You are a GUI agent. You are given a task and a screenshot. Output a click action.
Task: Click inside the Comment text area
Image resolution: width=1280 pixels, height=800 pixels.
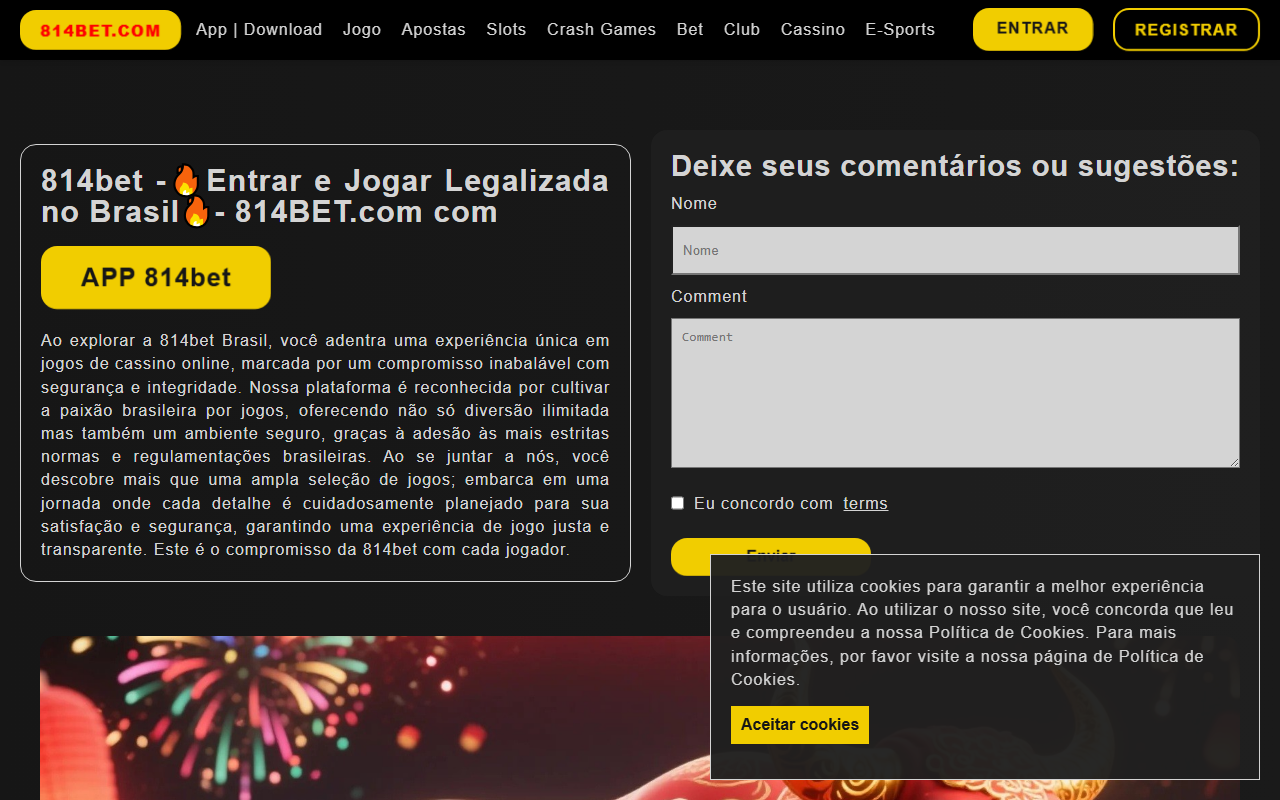[x=955, y=393]
